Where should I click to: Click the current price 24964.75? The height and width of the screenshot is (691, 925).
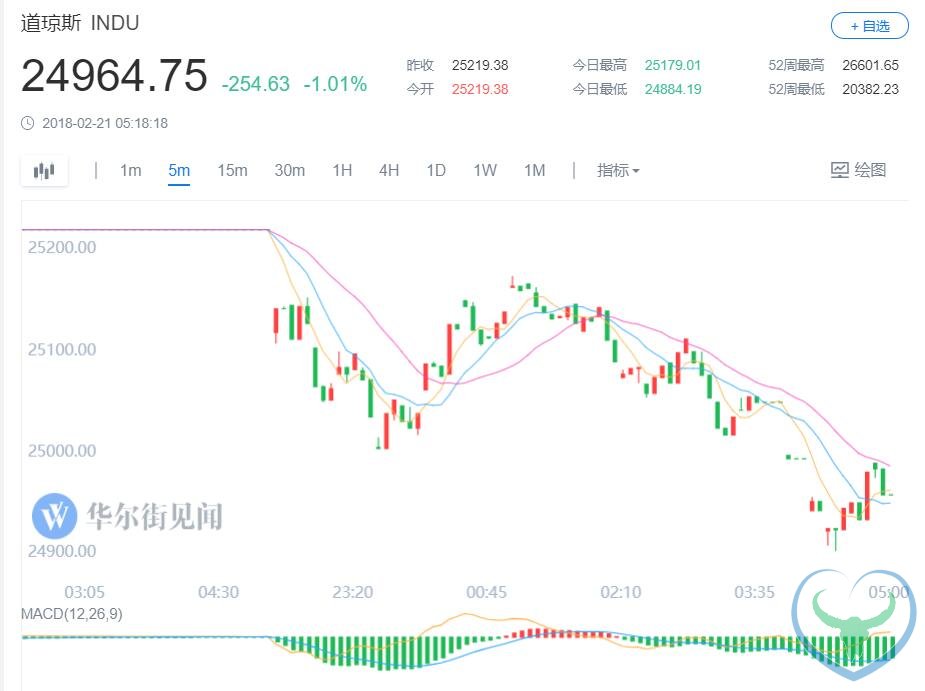114,76
